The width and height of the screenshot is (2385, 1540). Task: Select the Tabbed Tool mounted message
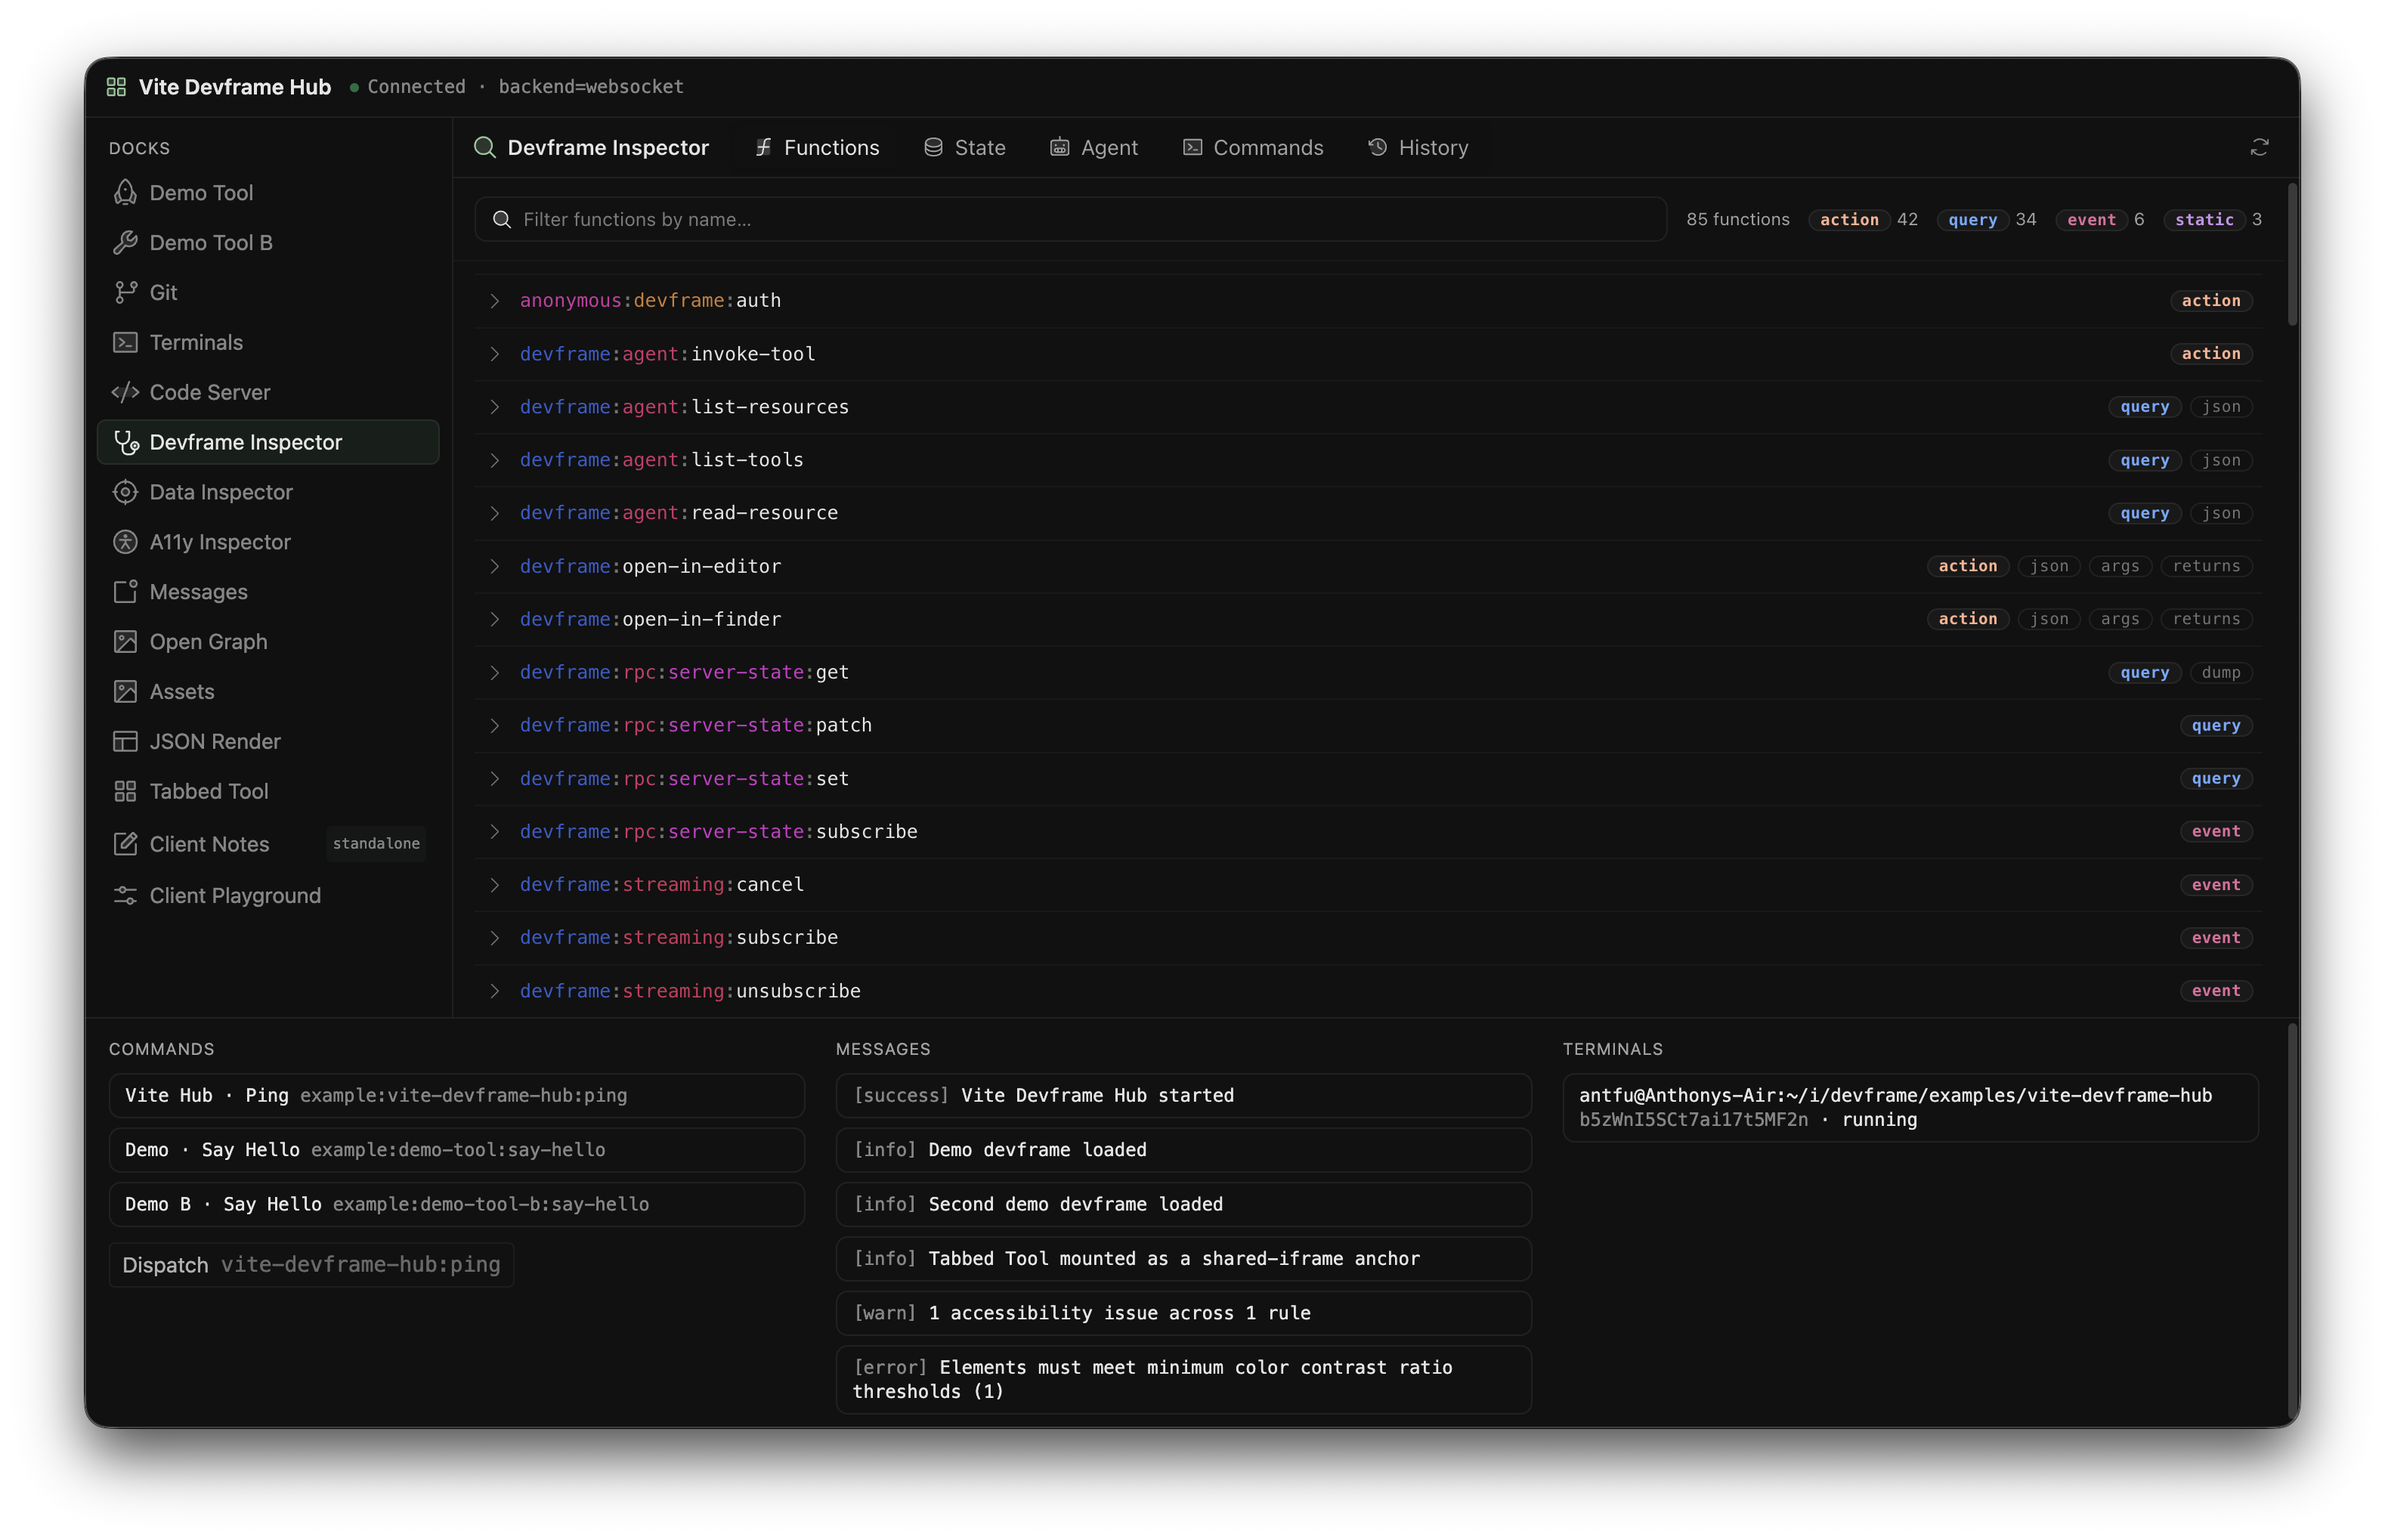click(1183, 1259)
